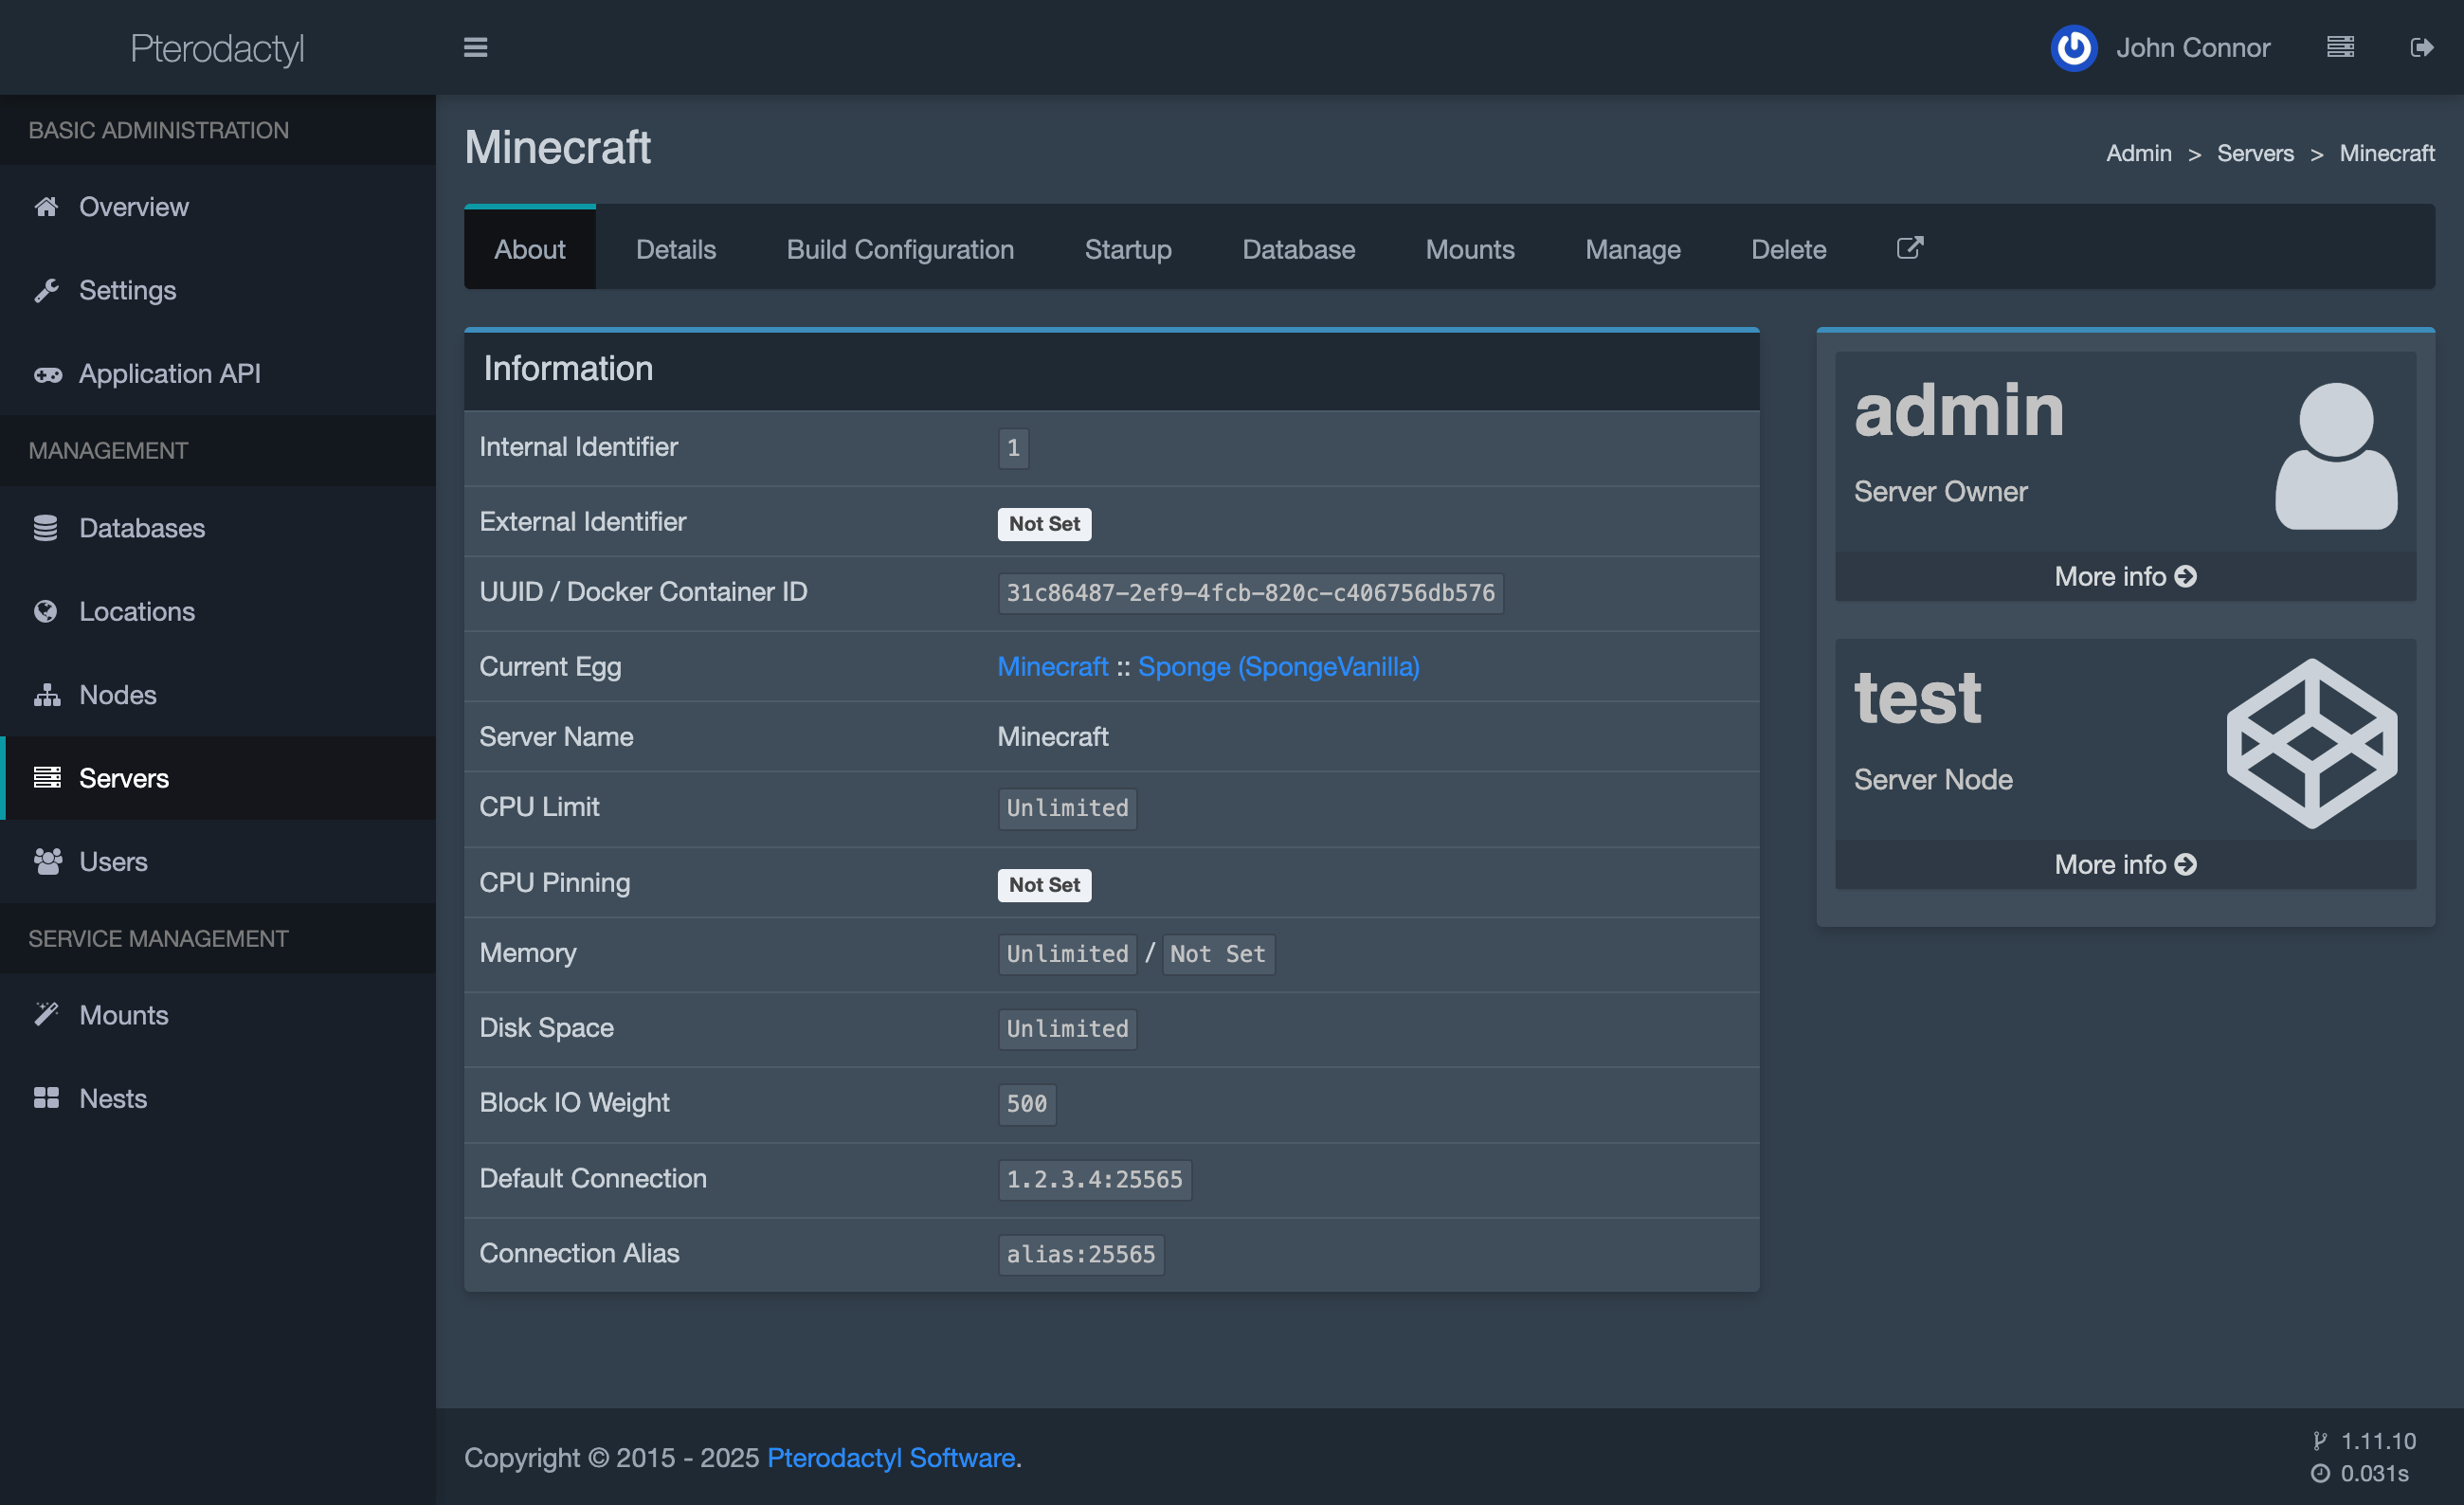Open Databases in the sidebar
Image resolution: width=2464 pixels, height=1505 pixels.
click(x=218, y=527)
